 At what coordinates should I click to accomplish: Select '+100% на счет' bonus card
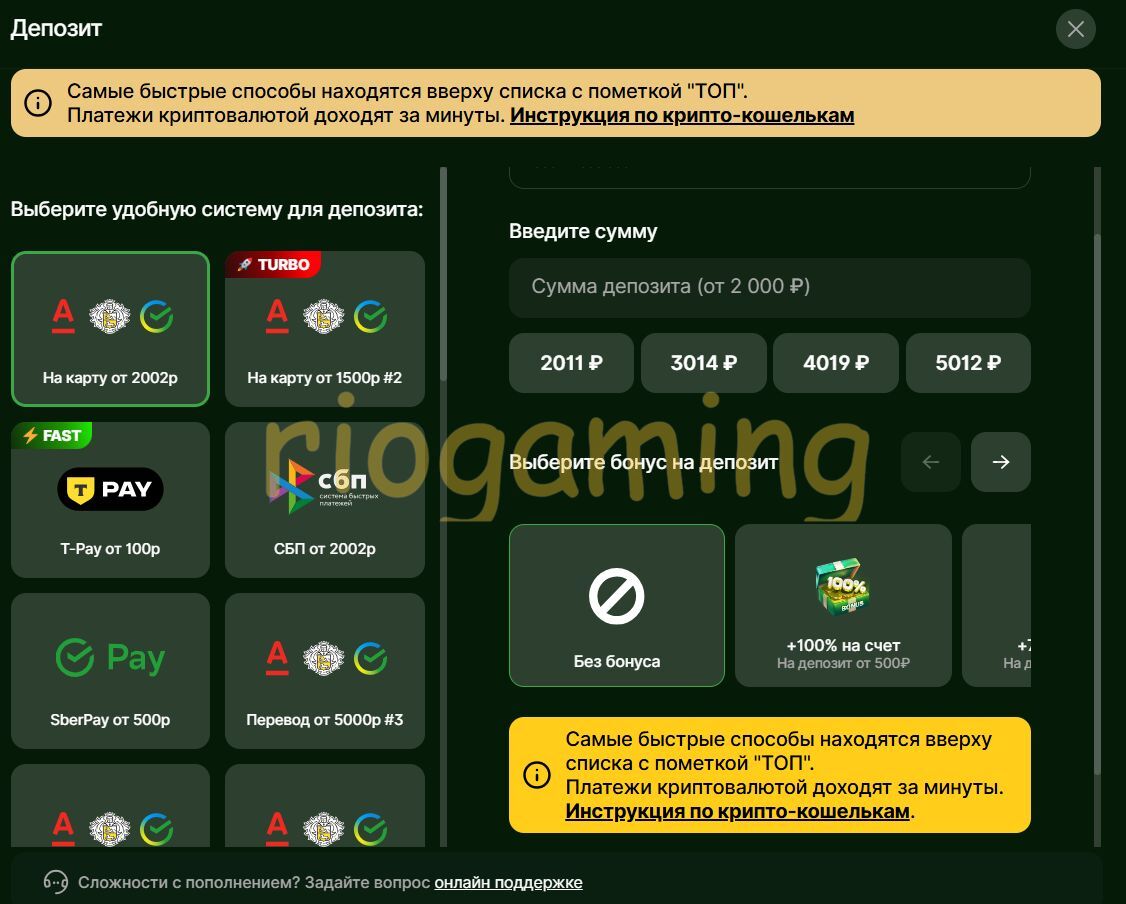coord(843,605)
